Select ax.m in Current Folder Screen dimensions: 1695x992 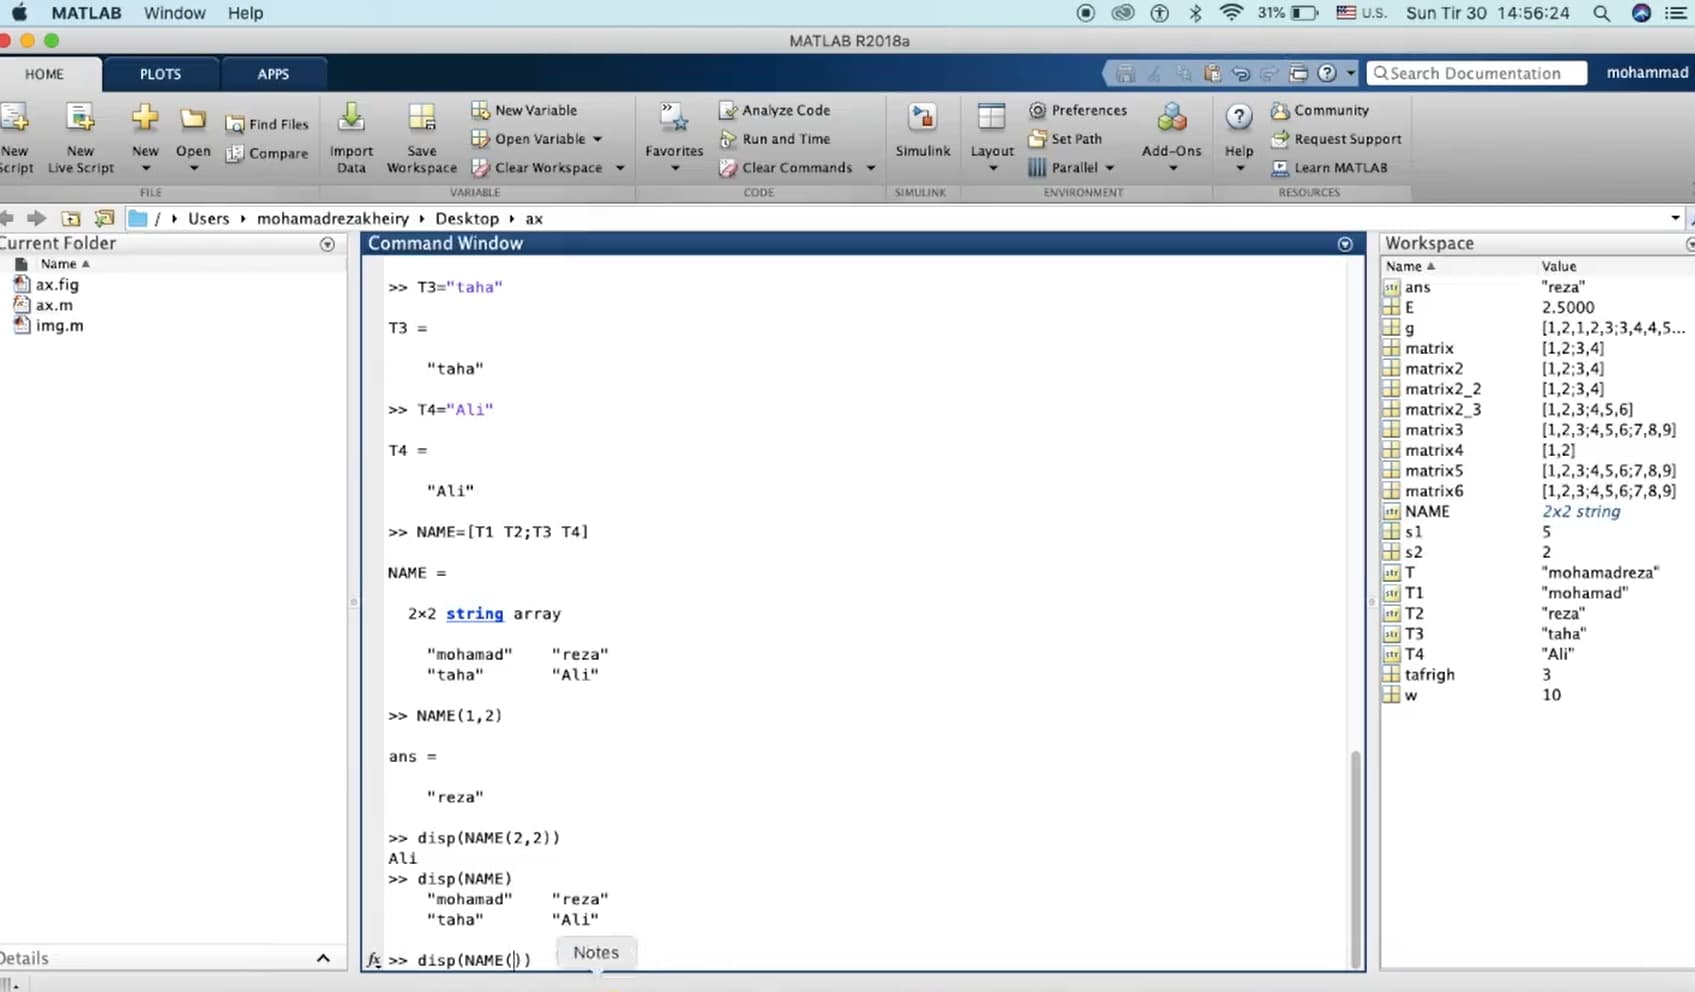click(54, 305)
